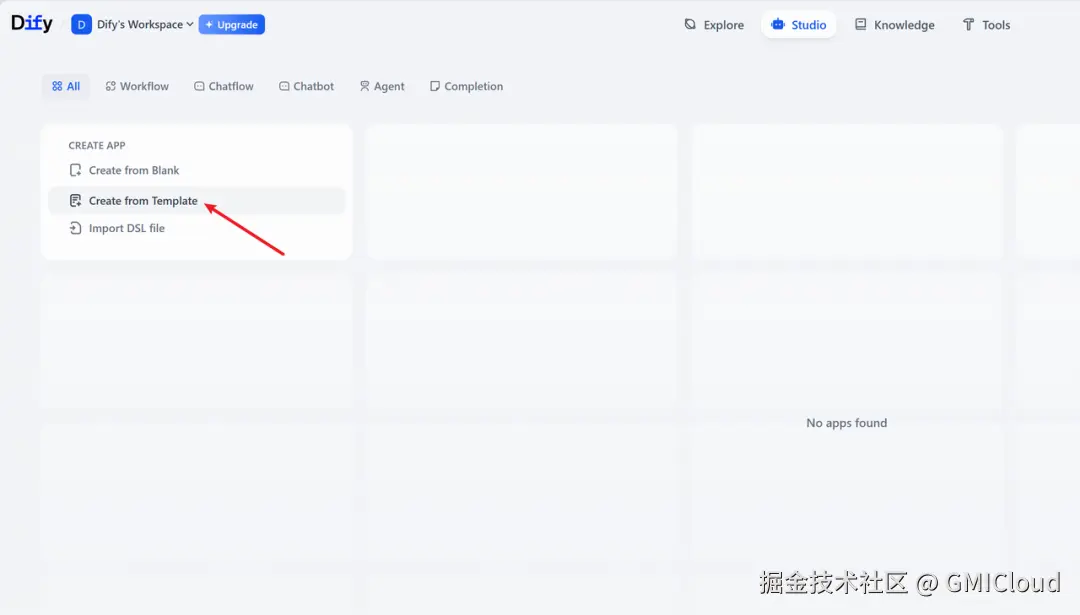The height and width of the screenshot is (615, 1080).
Task: Click the workspace 'D' avatar
Action: tap(80, 23)
